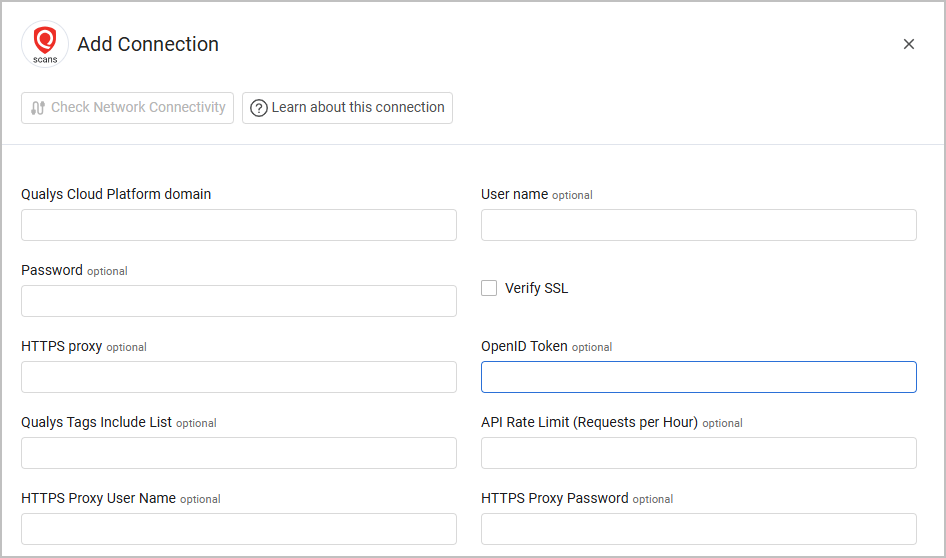
Task: Click the Add Connection title text
Action: pyautogui.click(x=148, y=44)
